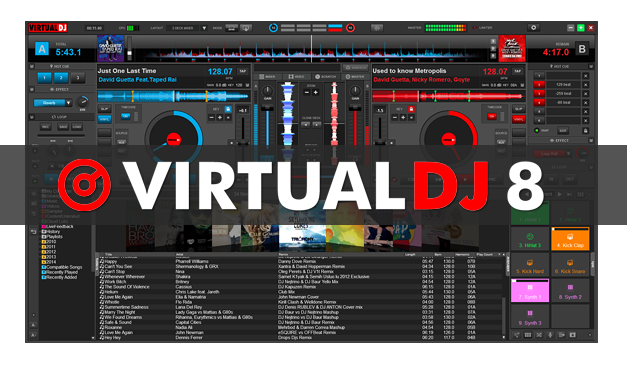Trigger the Kick Hard sampler pad
The height and width of the screenshot is (367, 627).
(x=530, y=265)
